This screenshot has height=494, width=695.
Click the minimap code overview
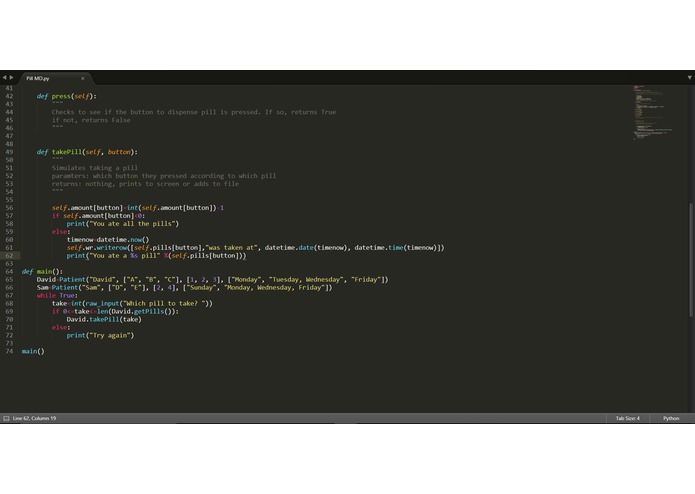(652, 113)
